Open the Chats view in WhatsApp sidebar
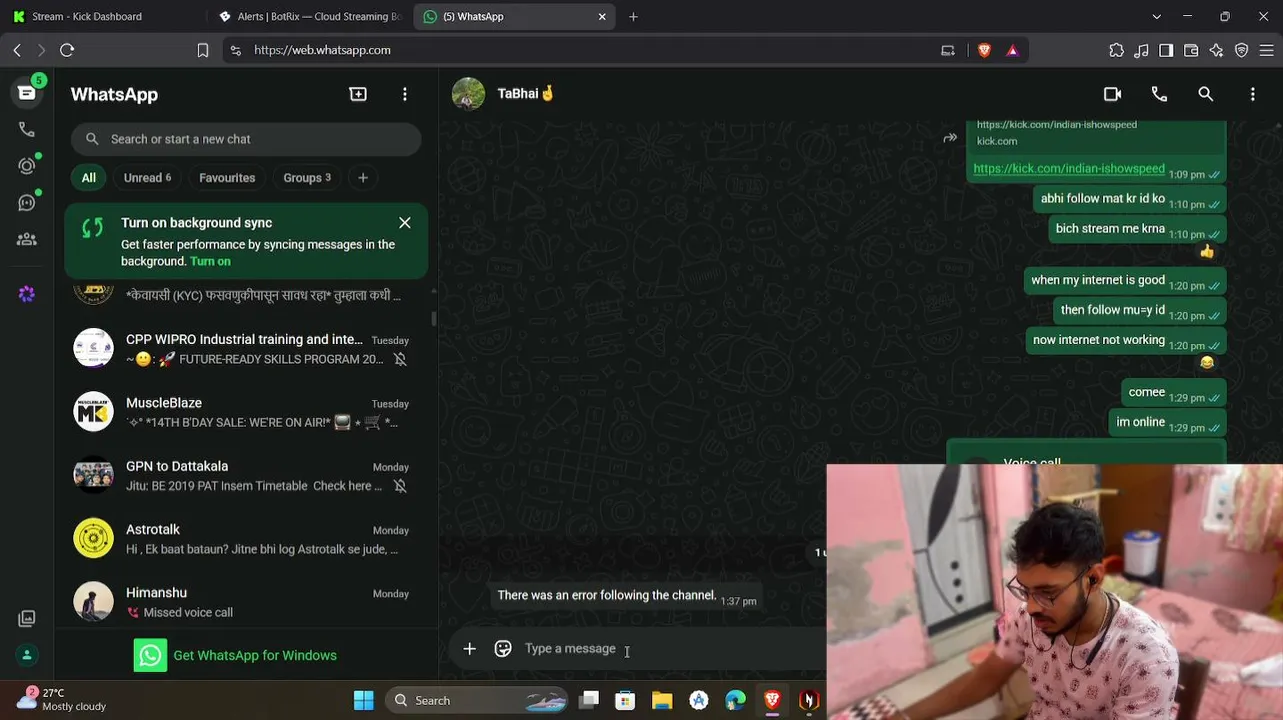This screenshot has height=720, width=1283. (27, 93)
